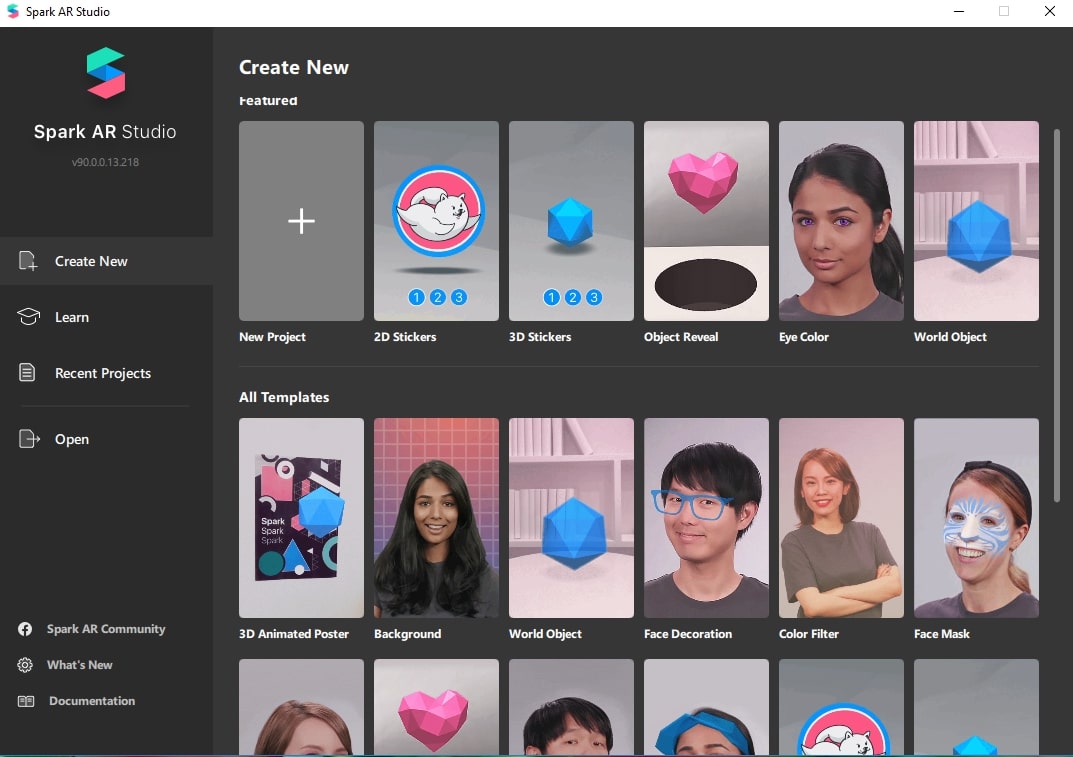The width and height of the screenshot is (1073, 757).
Task: Click the Spark AR Studio logo in sidebar
Action: [105, 73]
